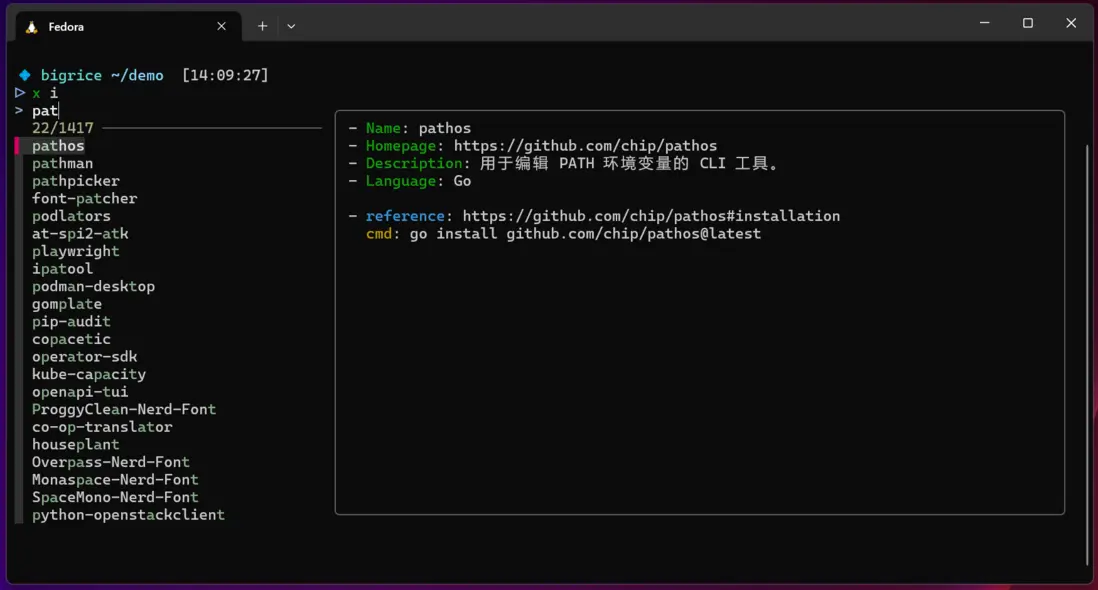1098x590 pixels.
Task: Click the pat search input field
Action: pyautogui.click(x=45, y=111)
